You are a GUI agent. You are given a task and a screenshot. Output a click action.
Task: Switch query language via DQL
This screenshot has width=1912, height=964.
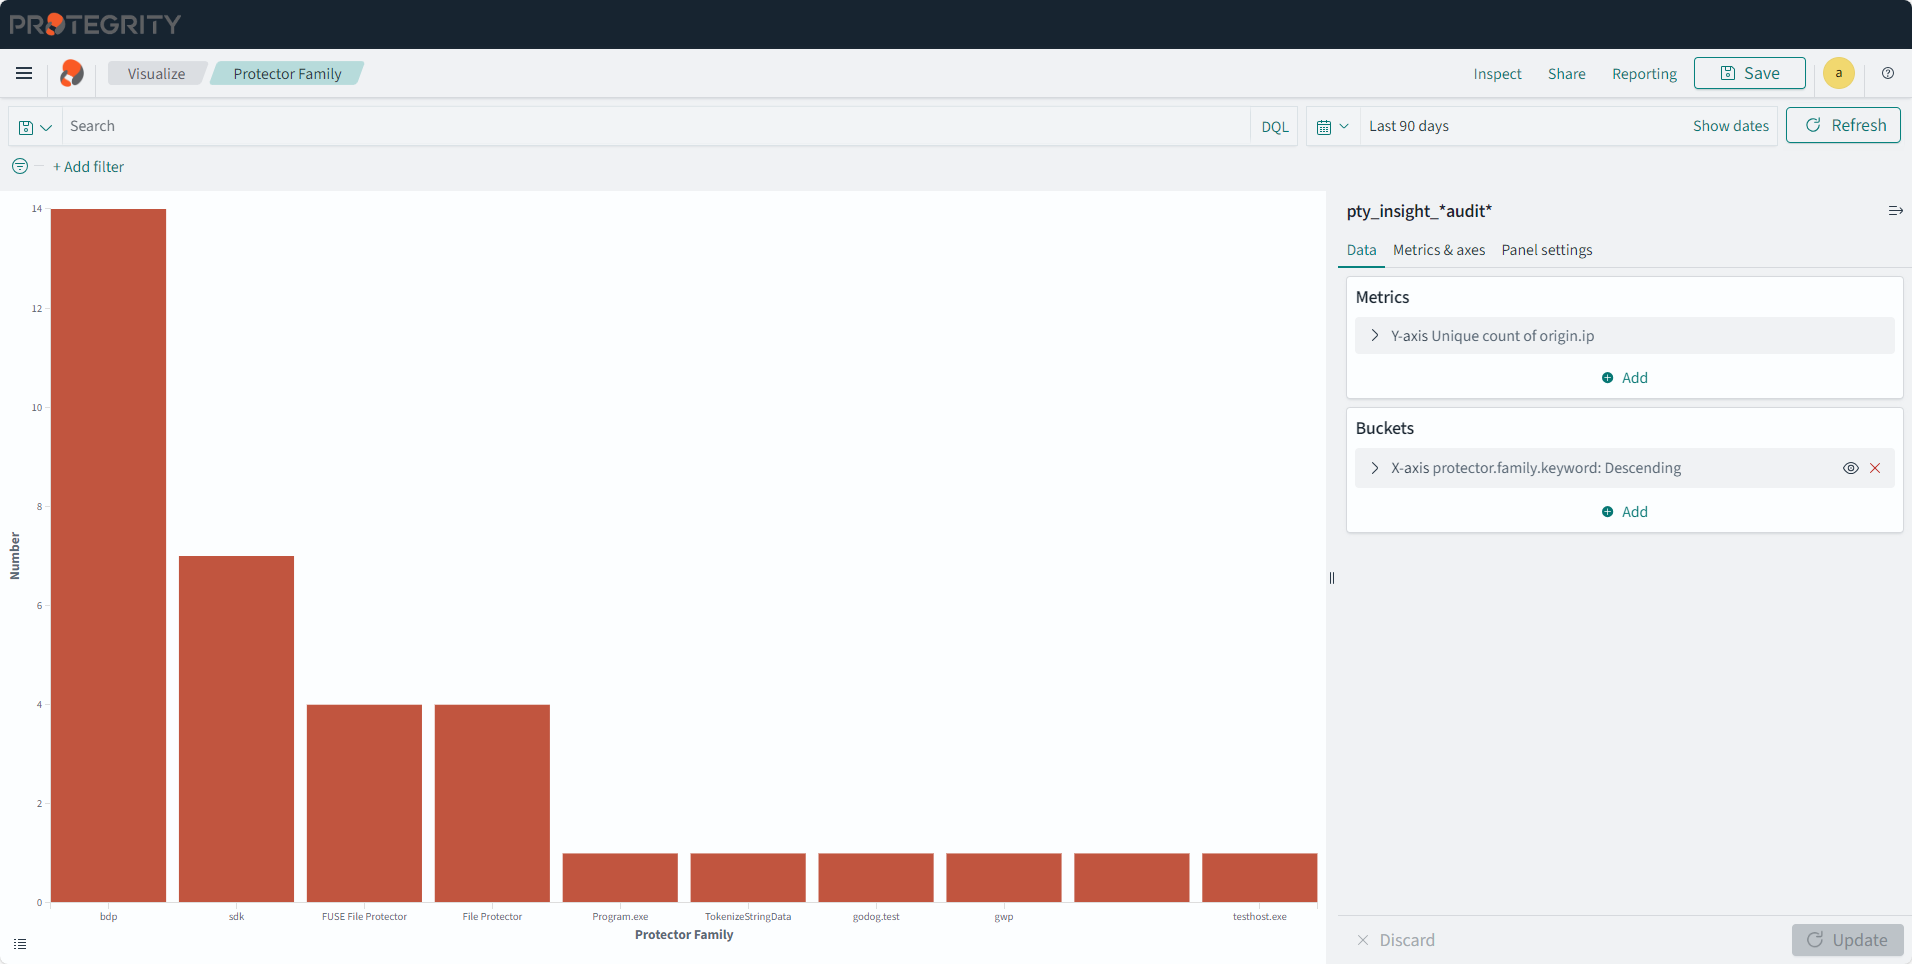[1274, 127]
